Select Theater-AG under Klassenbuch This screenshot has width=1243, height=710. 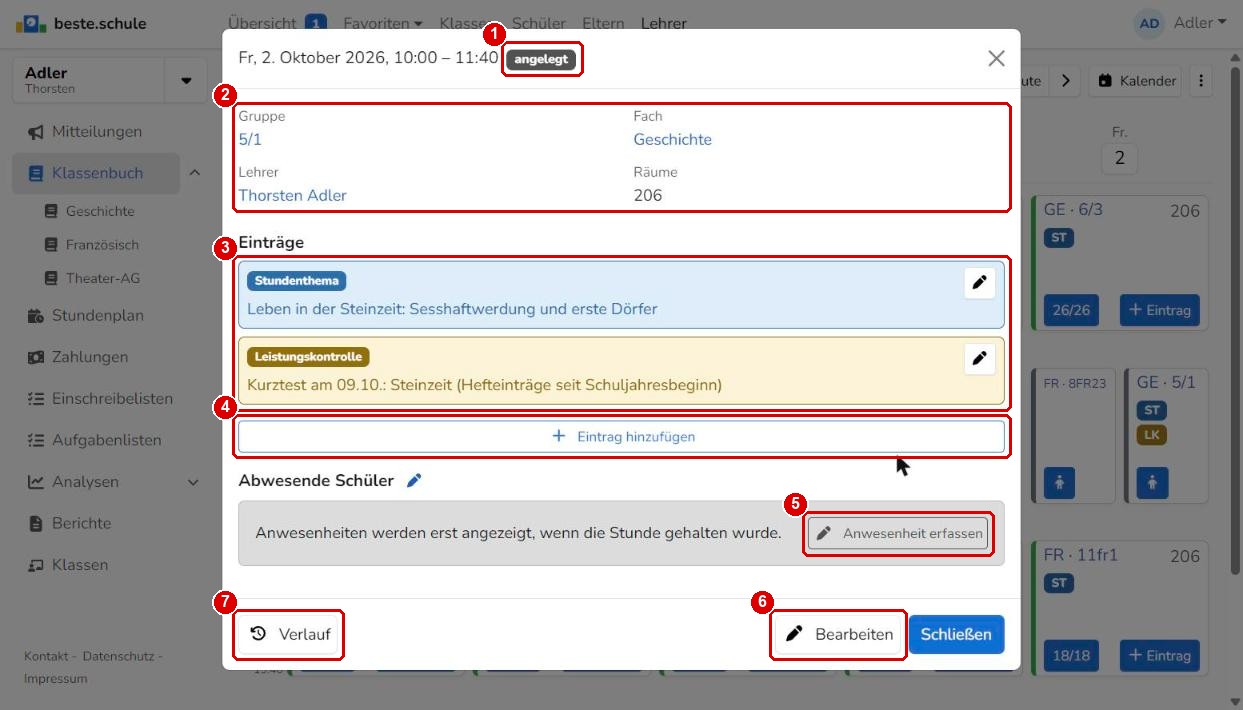[x=101, y=278]
